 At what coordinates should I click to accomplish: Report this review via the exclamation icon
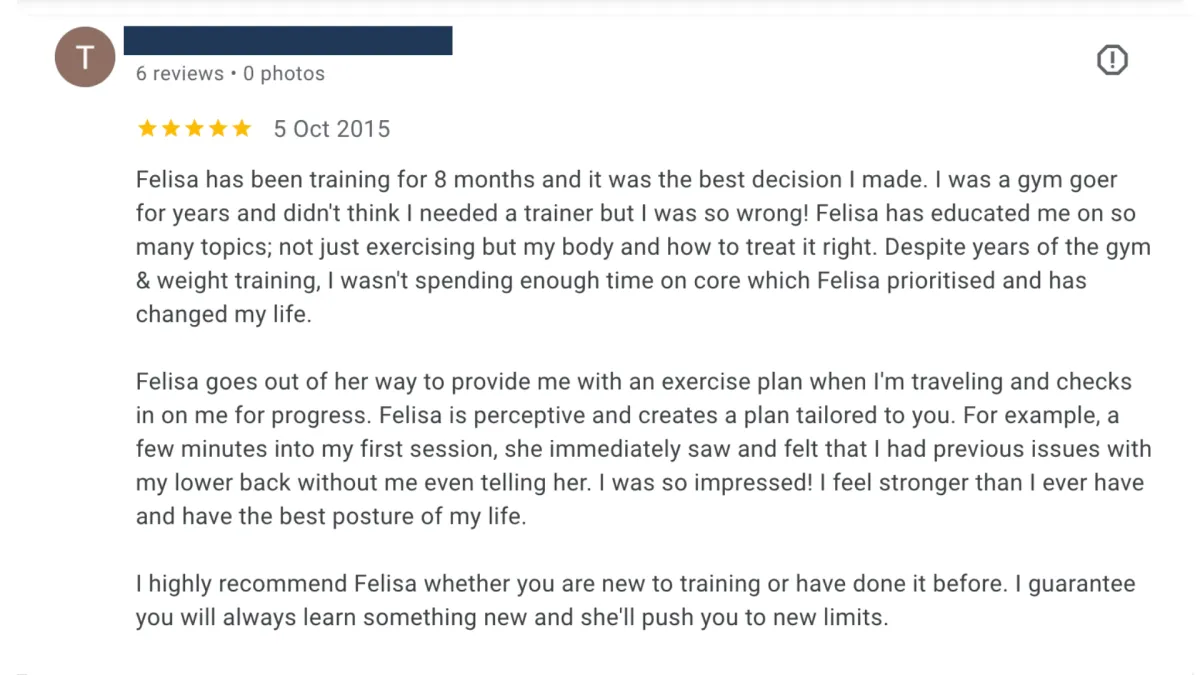[x=1112, y=61]
